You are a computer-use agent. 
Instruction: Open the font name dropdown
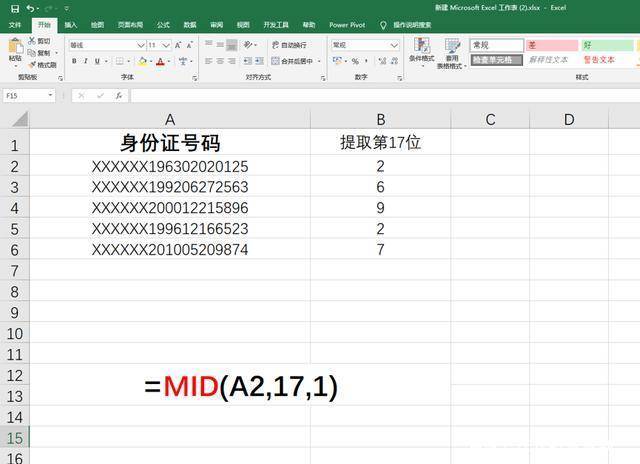tap(141, 45)
